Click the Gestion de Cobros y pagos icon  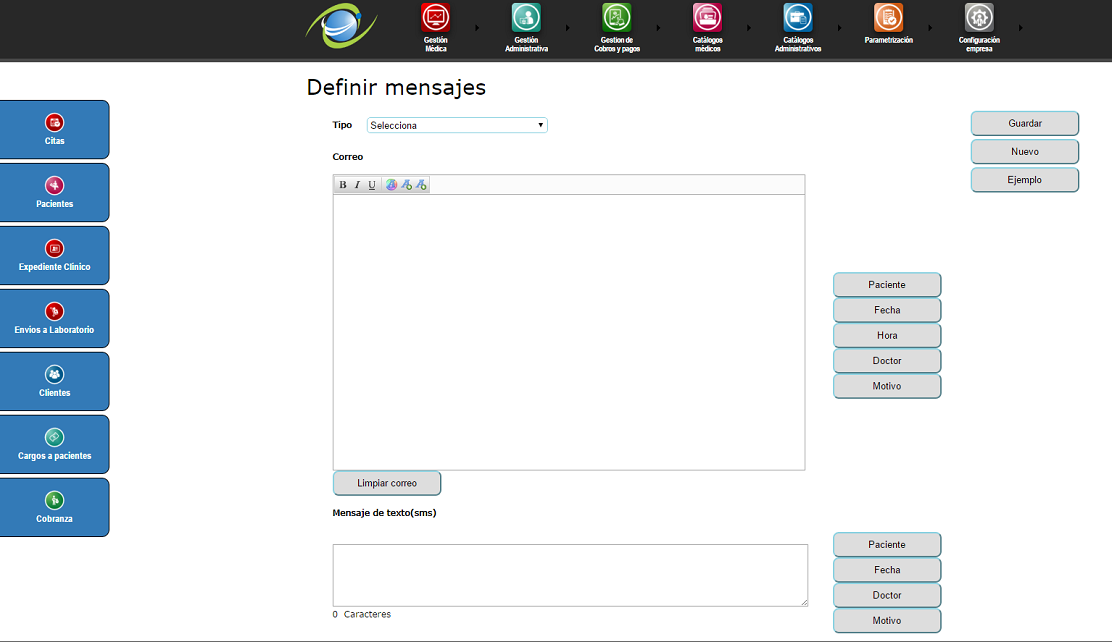pos(616,18)
